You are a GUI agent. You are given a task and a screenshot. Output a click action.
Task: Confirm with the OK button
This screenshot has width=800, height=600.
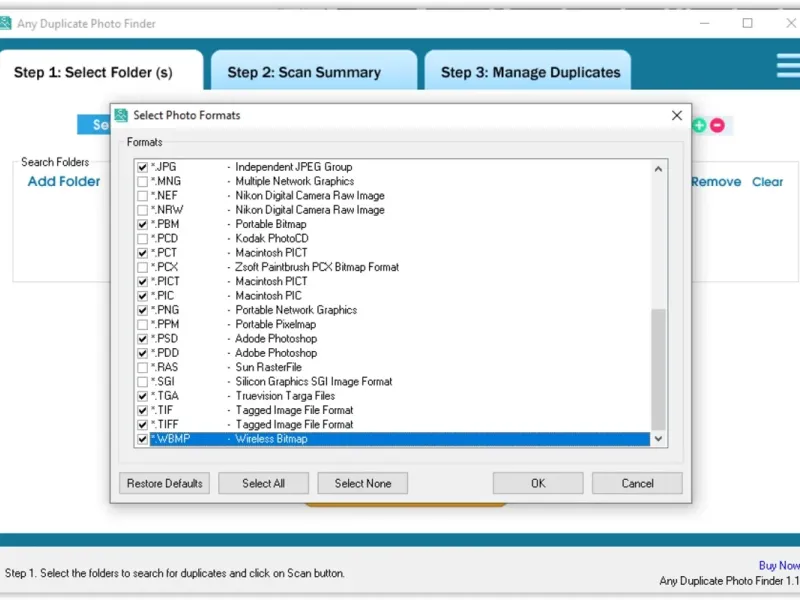pyautogui.click(x=538, y=483)
